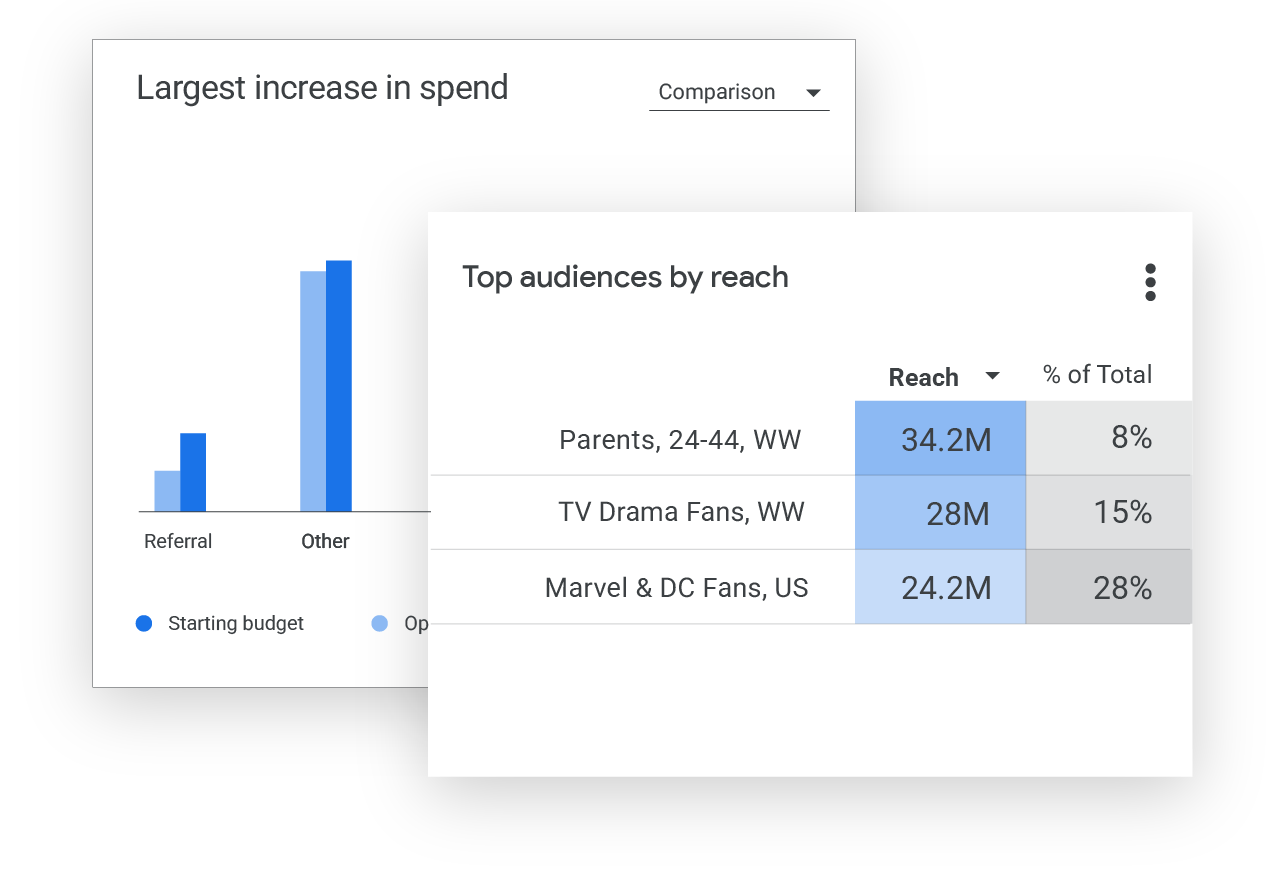Click the Reach column sort arrow
The width and height of the screenshot is (1281, 881).
992,376
